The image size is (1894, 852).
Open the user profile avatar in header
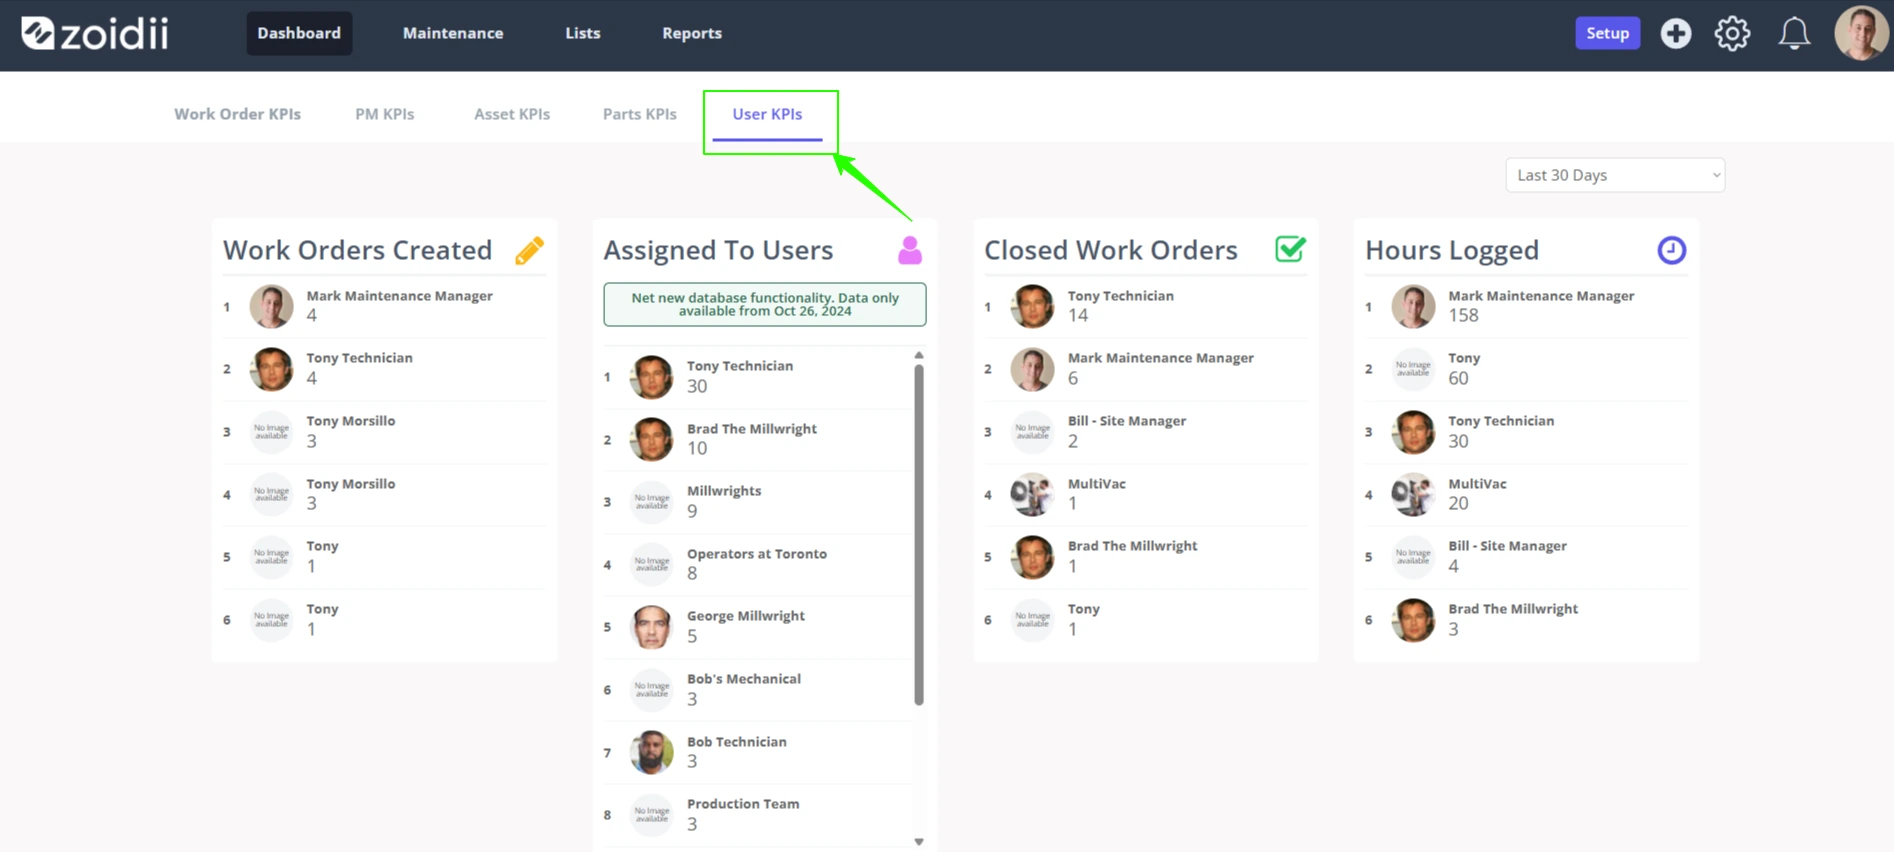[x=1861, y=33]
